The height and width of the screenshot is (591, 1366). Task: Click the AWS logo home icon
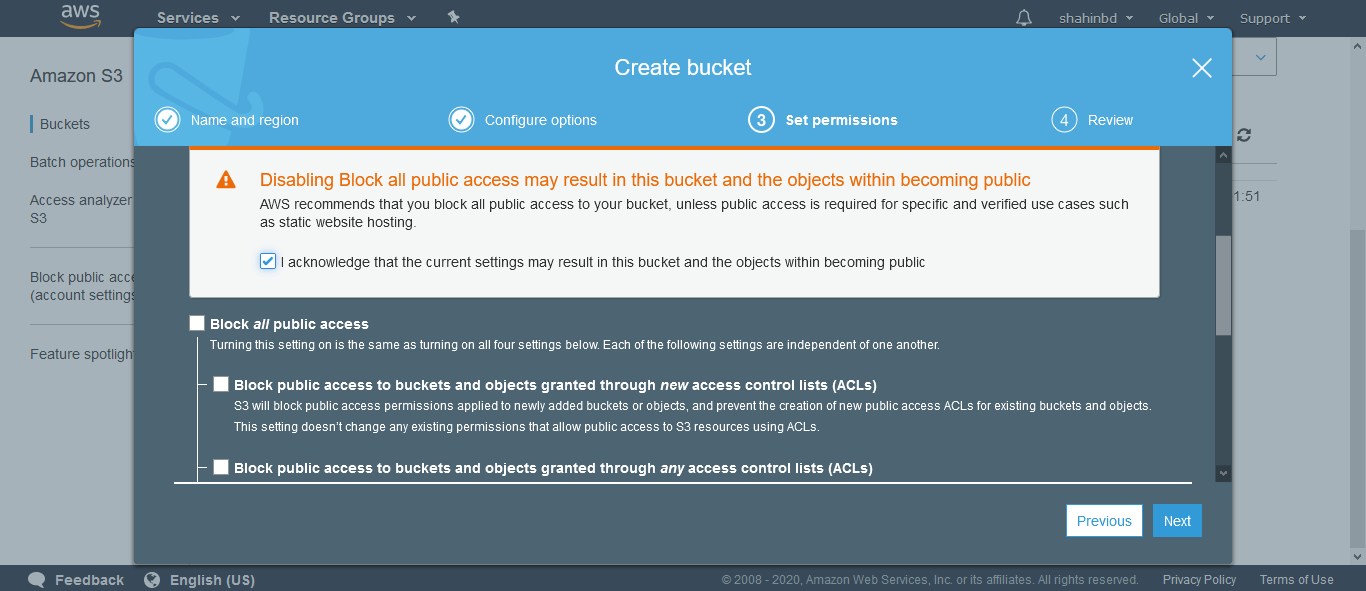80,16
